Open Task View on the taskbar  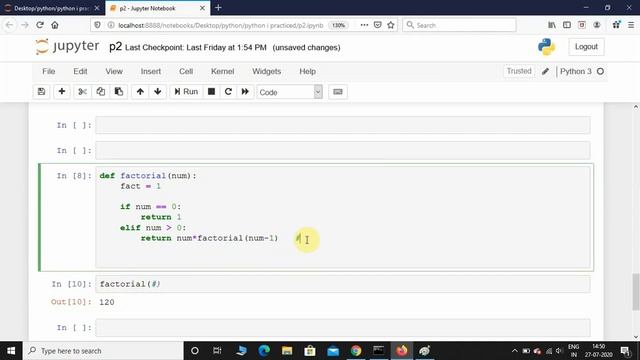[x=217, y=351]
